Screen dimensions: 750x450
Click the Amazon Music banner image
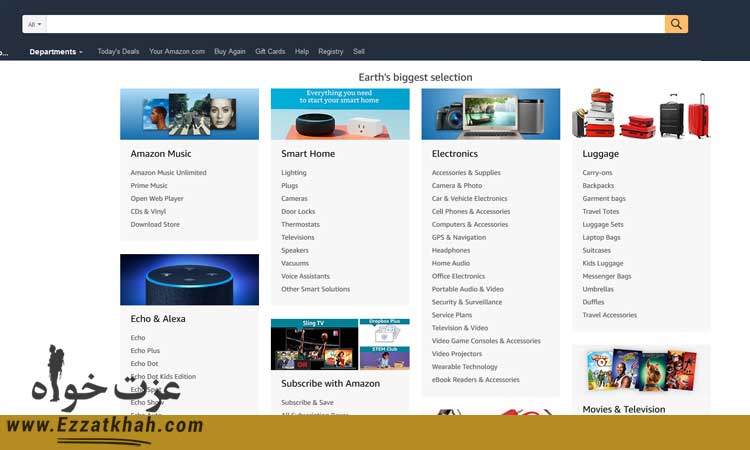[189, 114]
